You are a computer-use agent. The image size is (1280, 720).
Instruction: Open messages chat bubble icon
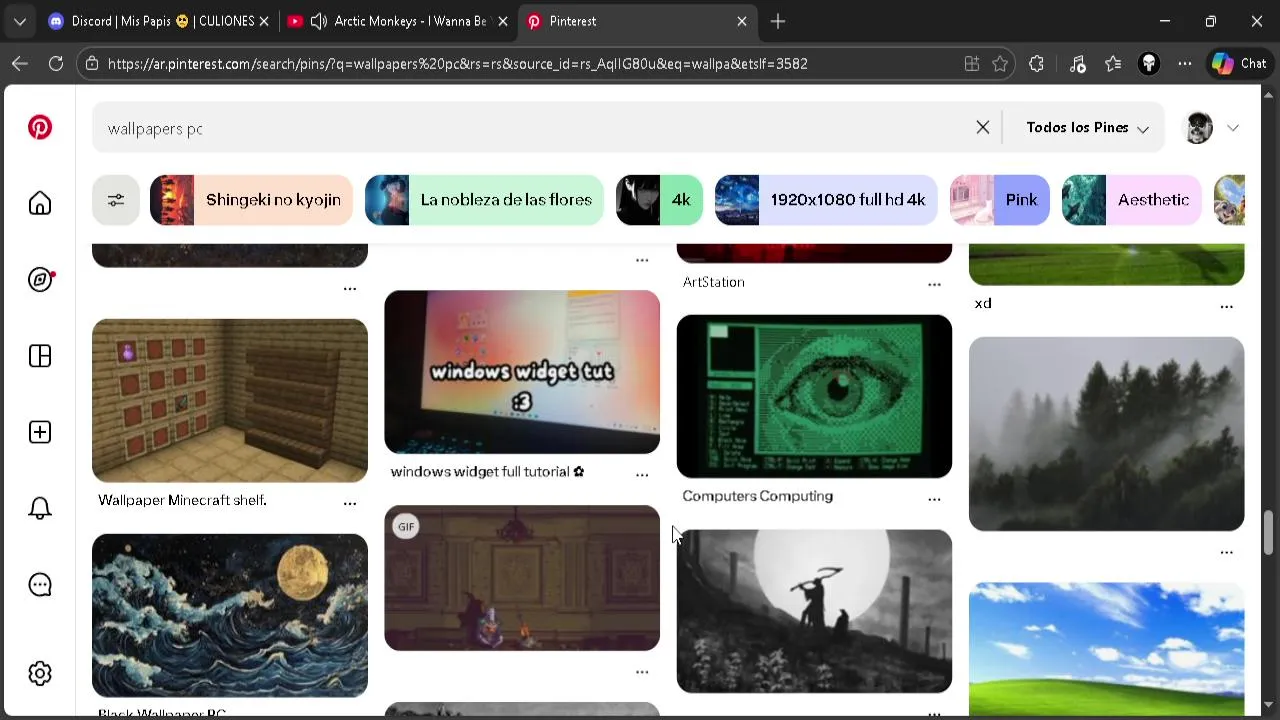coord(40,585)
